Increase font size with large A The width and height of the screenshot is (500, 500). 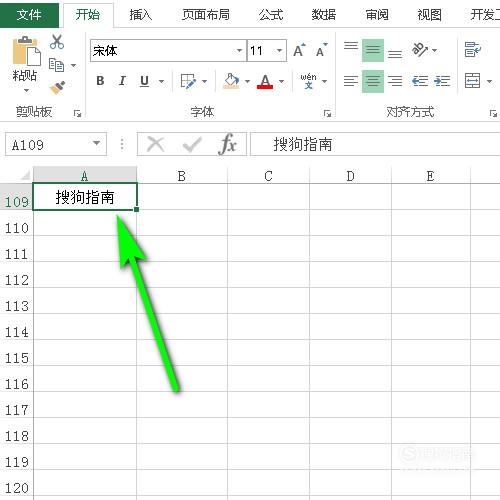tap(299, 51)
